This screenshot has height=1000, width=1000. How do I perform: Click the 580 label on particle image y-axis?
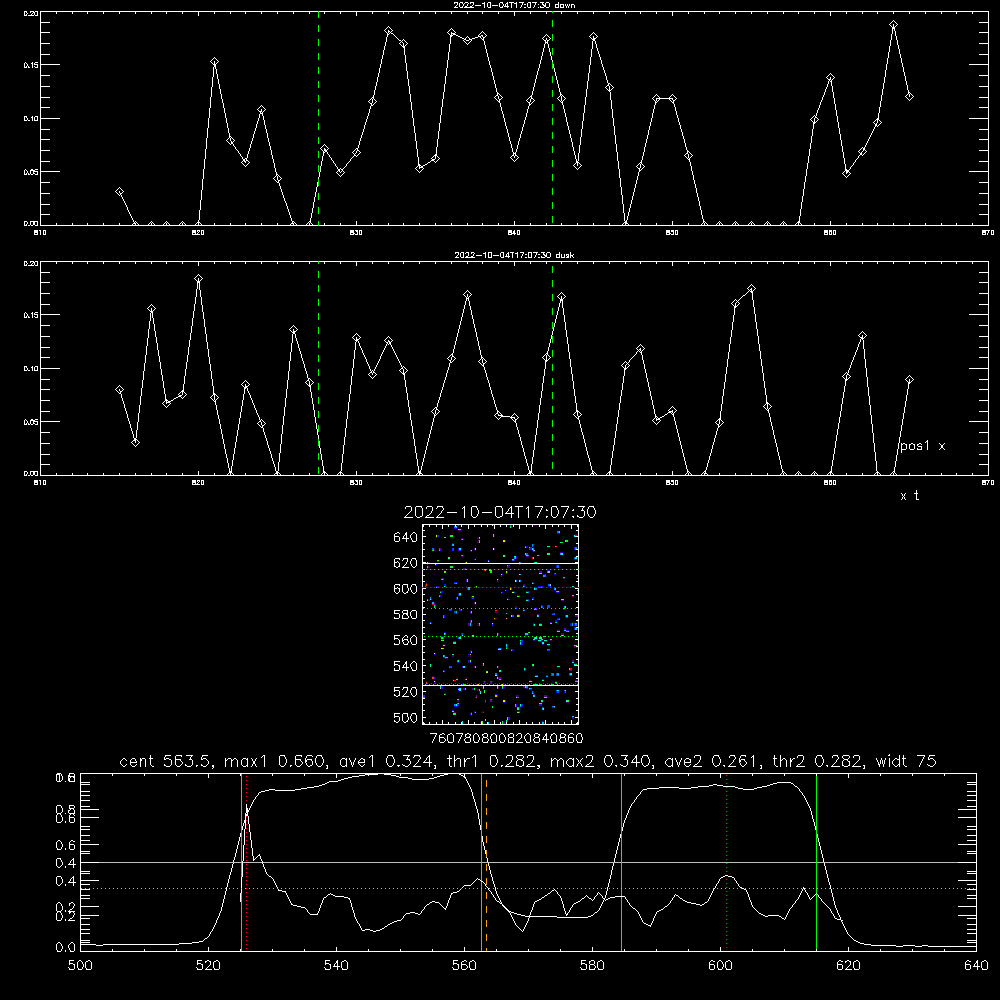point(406,615)
